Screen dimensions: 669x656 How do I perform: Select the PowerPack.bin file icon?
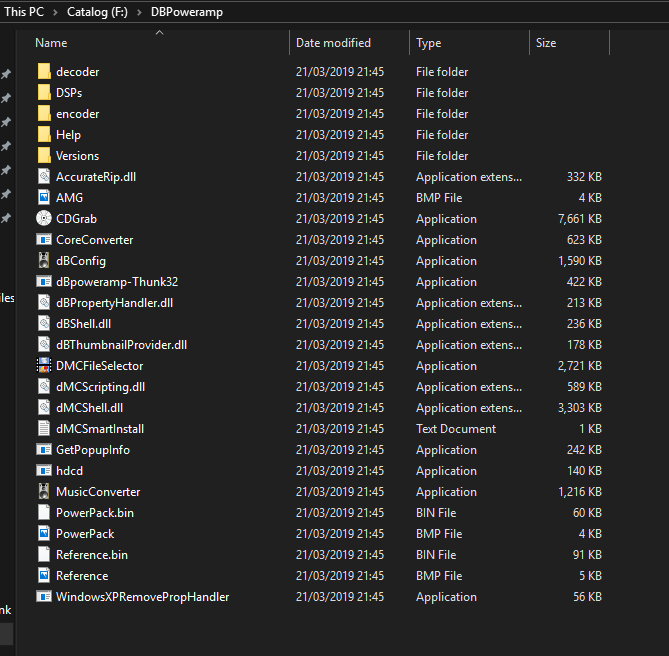44,513
